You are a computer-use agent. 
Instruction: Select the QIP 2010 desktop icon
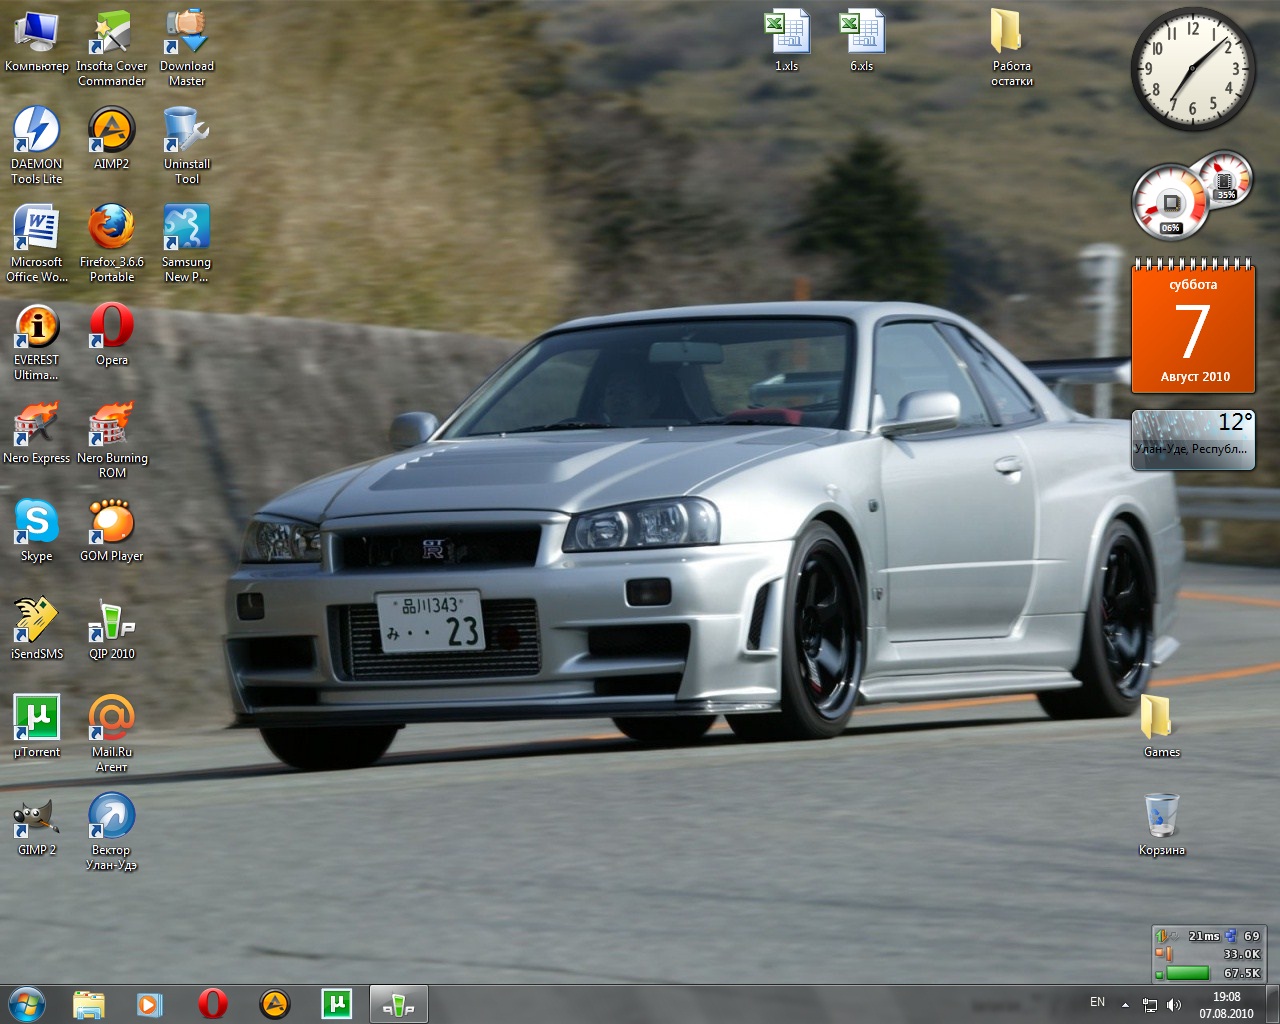click(x=111, y=621)
